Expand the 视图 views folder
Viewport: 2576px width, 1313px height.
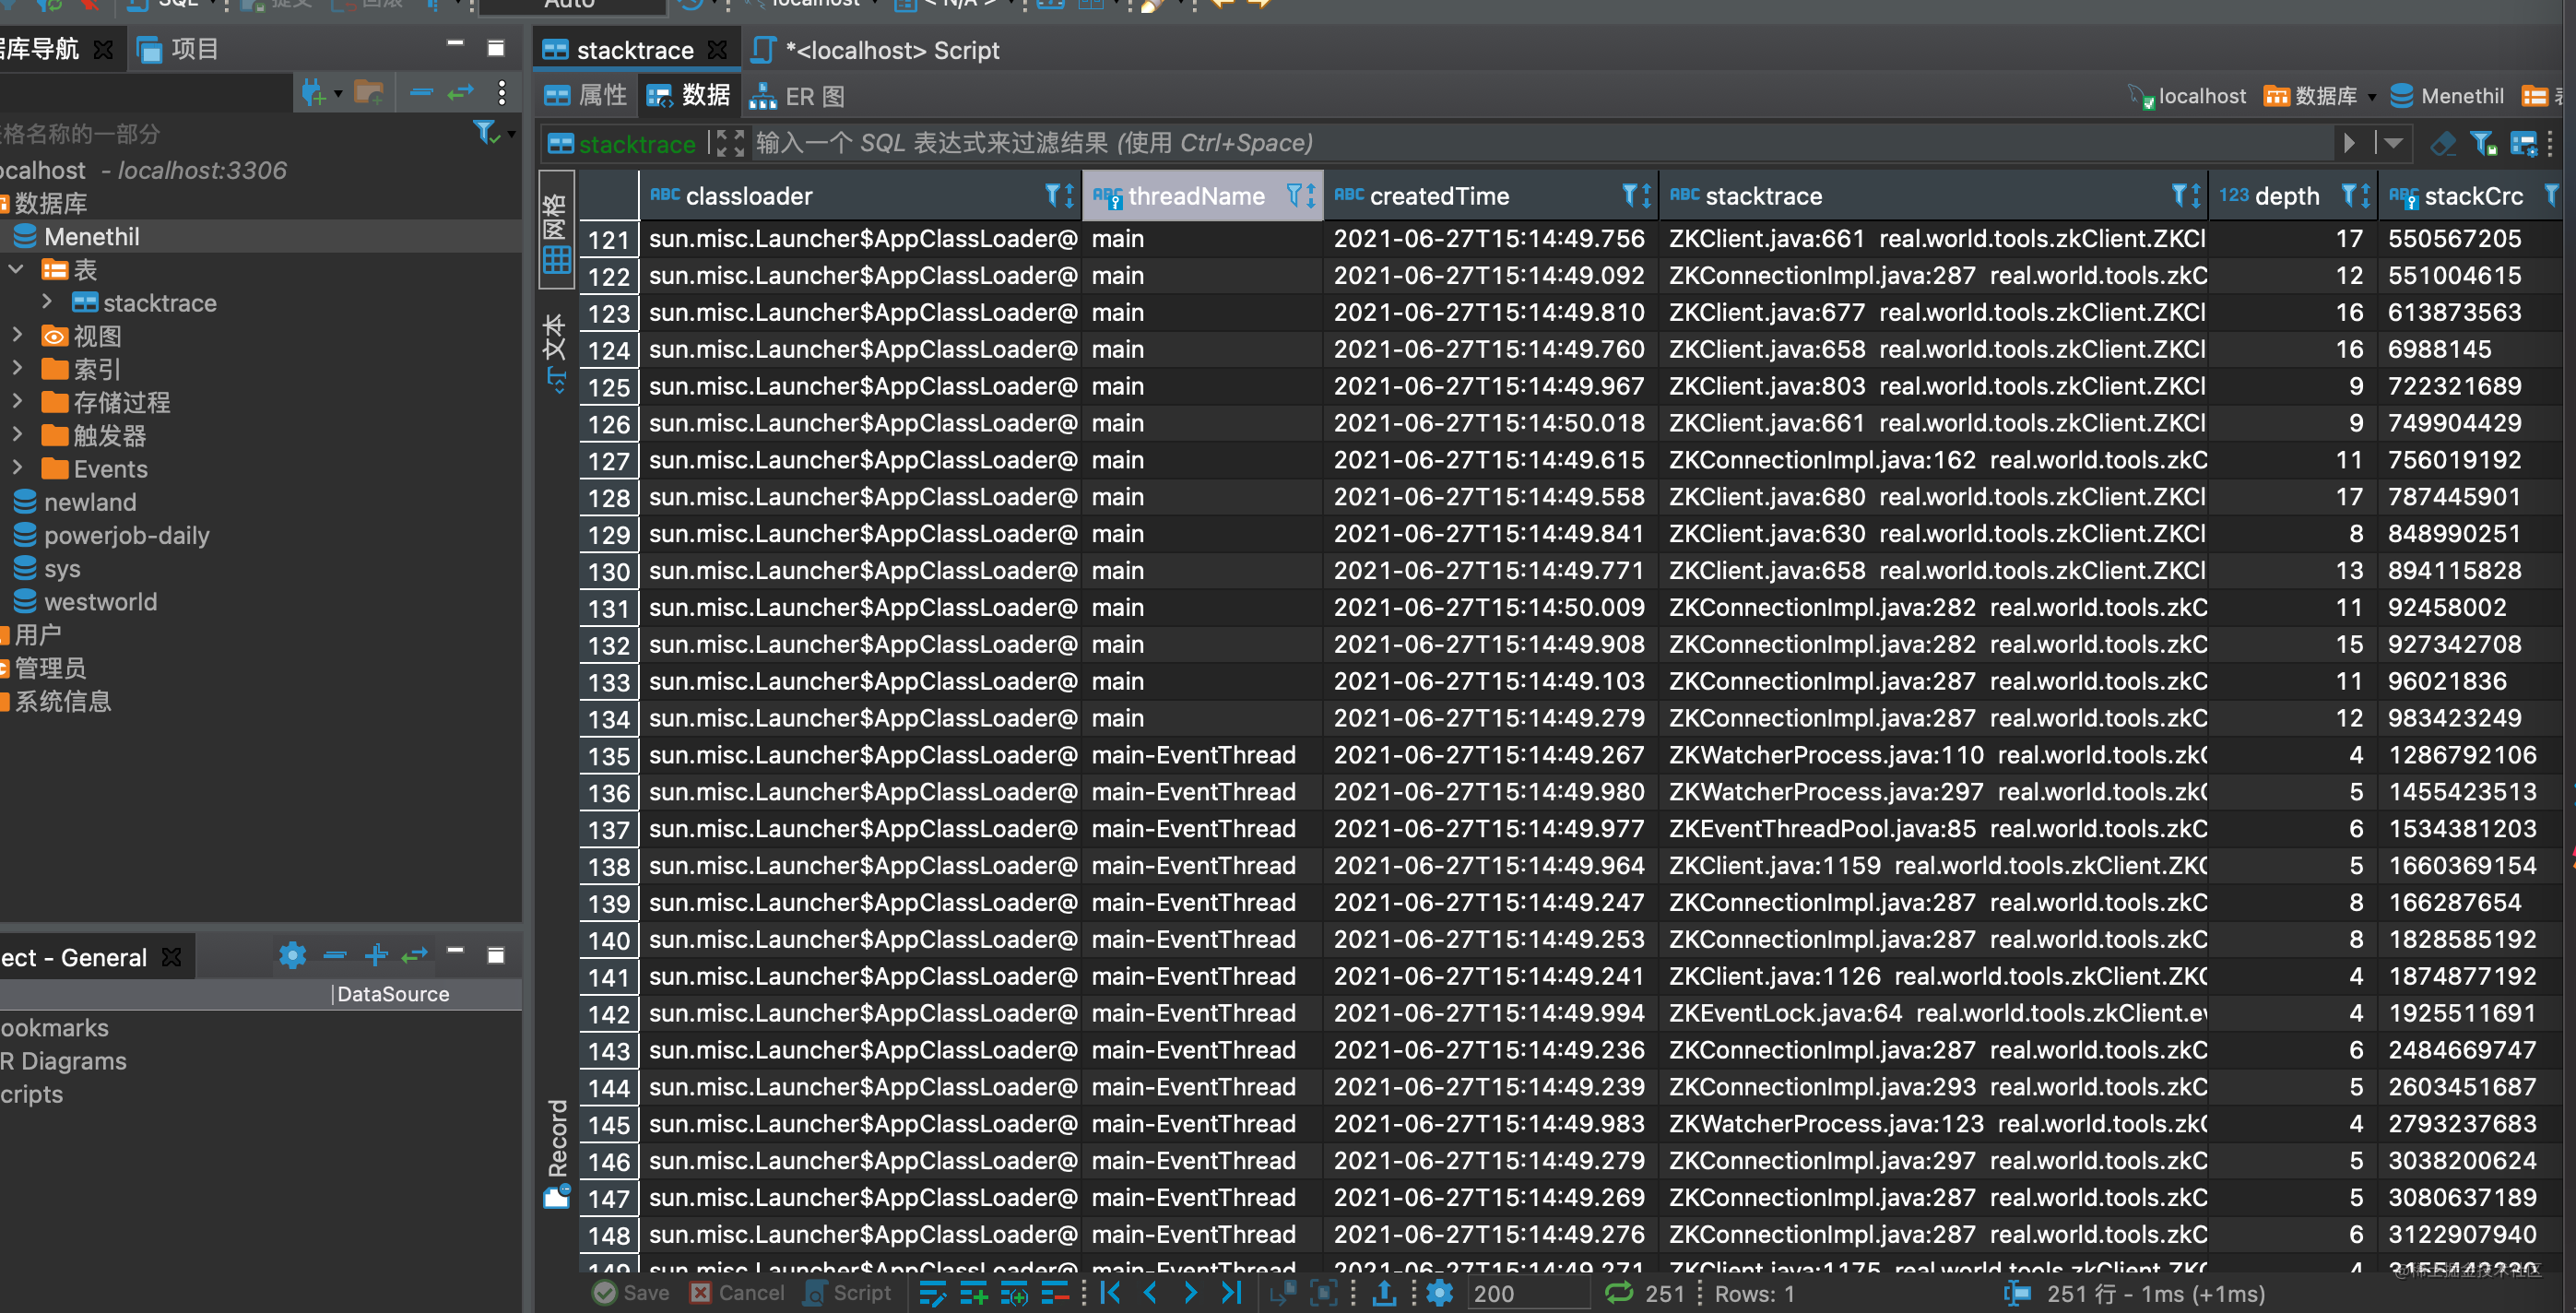pos(16,335)
